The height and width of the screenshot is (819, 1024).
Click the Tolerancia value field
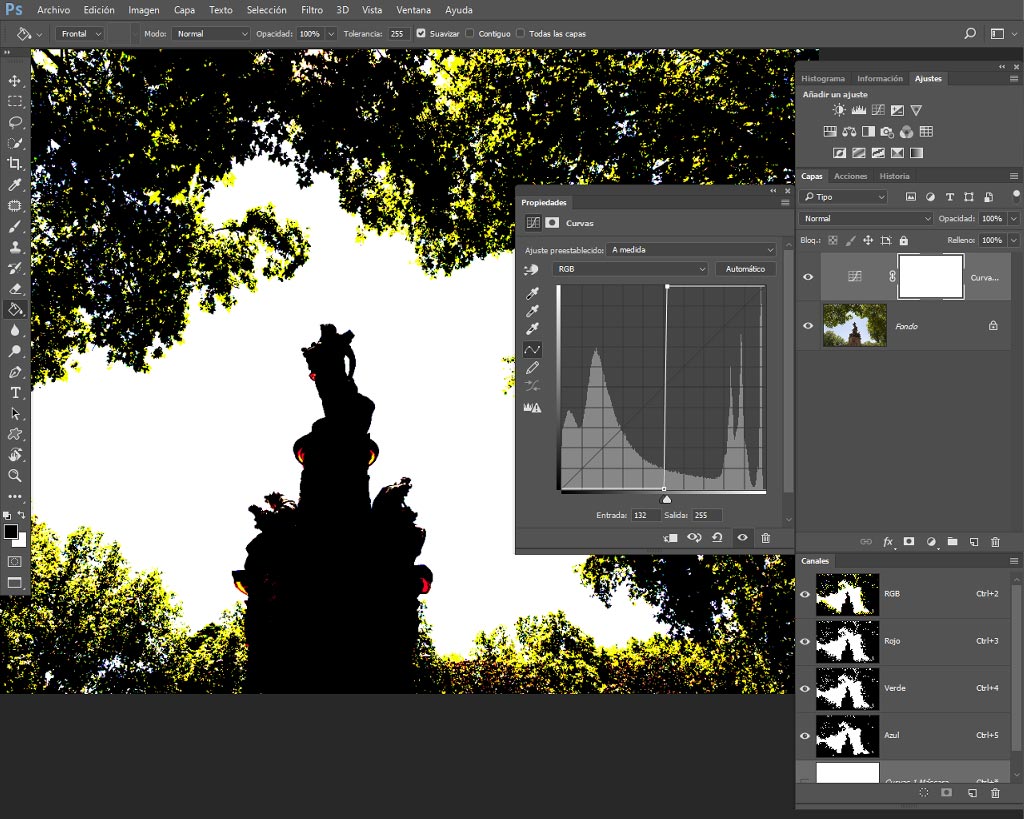click(398, 33)
